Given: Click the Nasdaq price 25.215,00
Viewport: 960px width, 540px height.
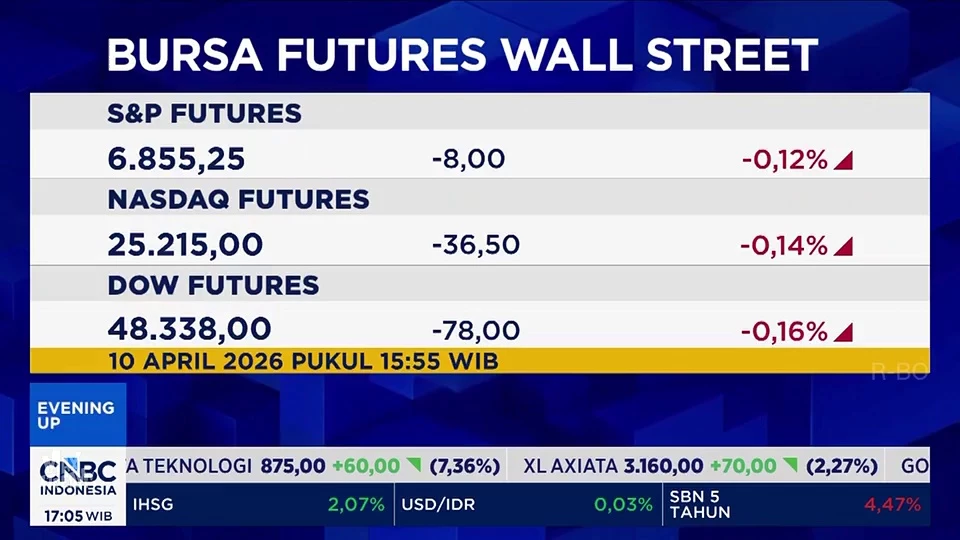Looking at the screenshot, I should [x=185, y=245].
